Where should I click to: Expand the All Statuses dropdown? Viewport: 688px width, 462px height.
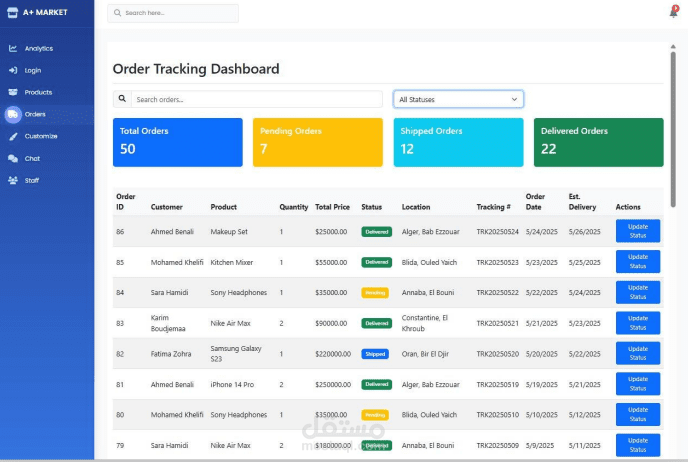458,99
